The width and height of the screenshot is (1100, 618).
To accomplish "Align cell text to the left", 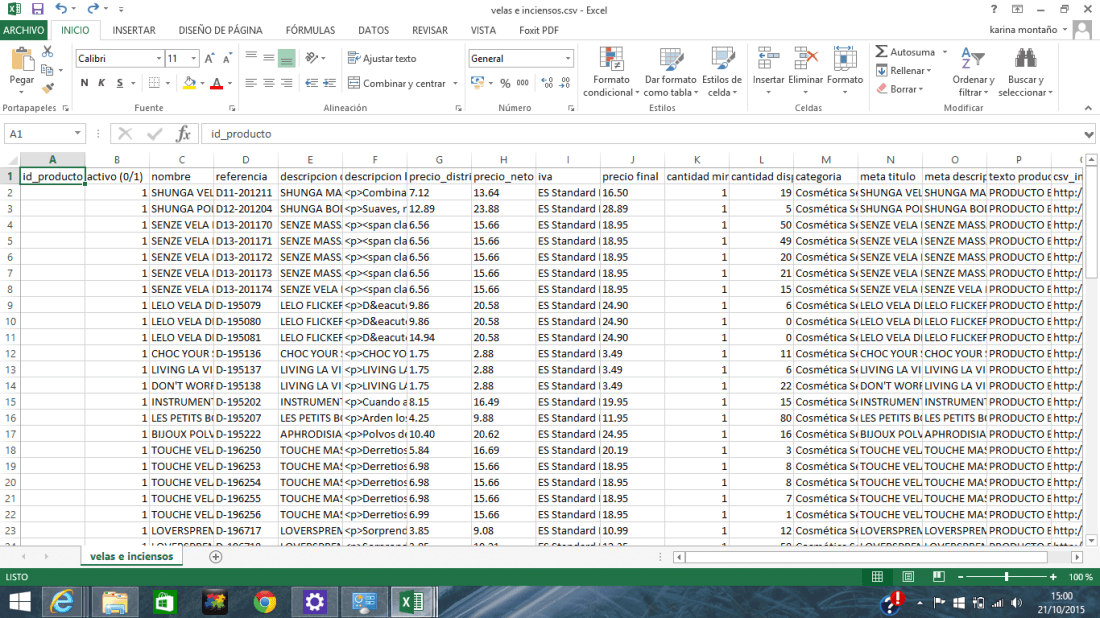I will click(250, 83).
